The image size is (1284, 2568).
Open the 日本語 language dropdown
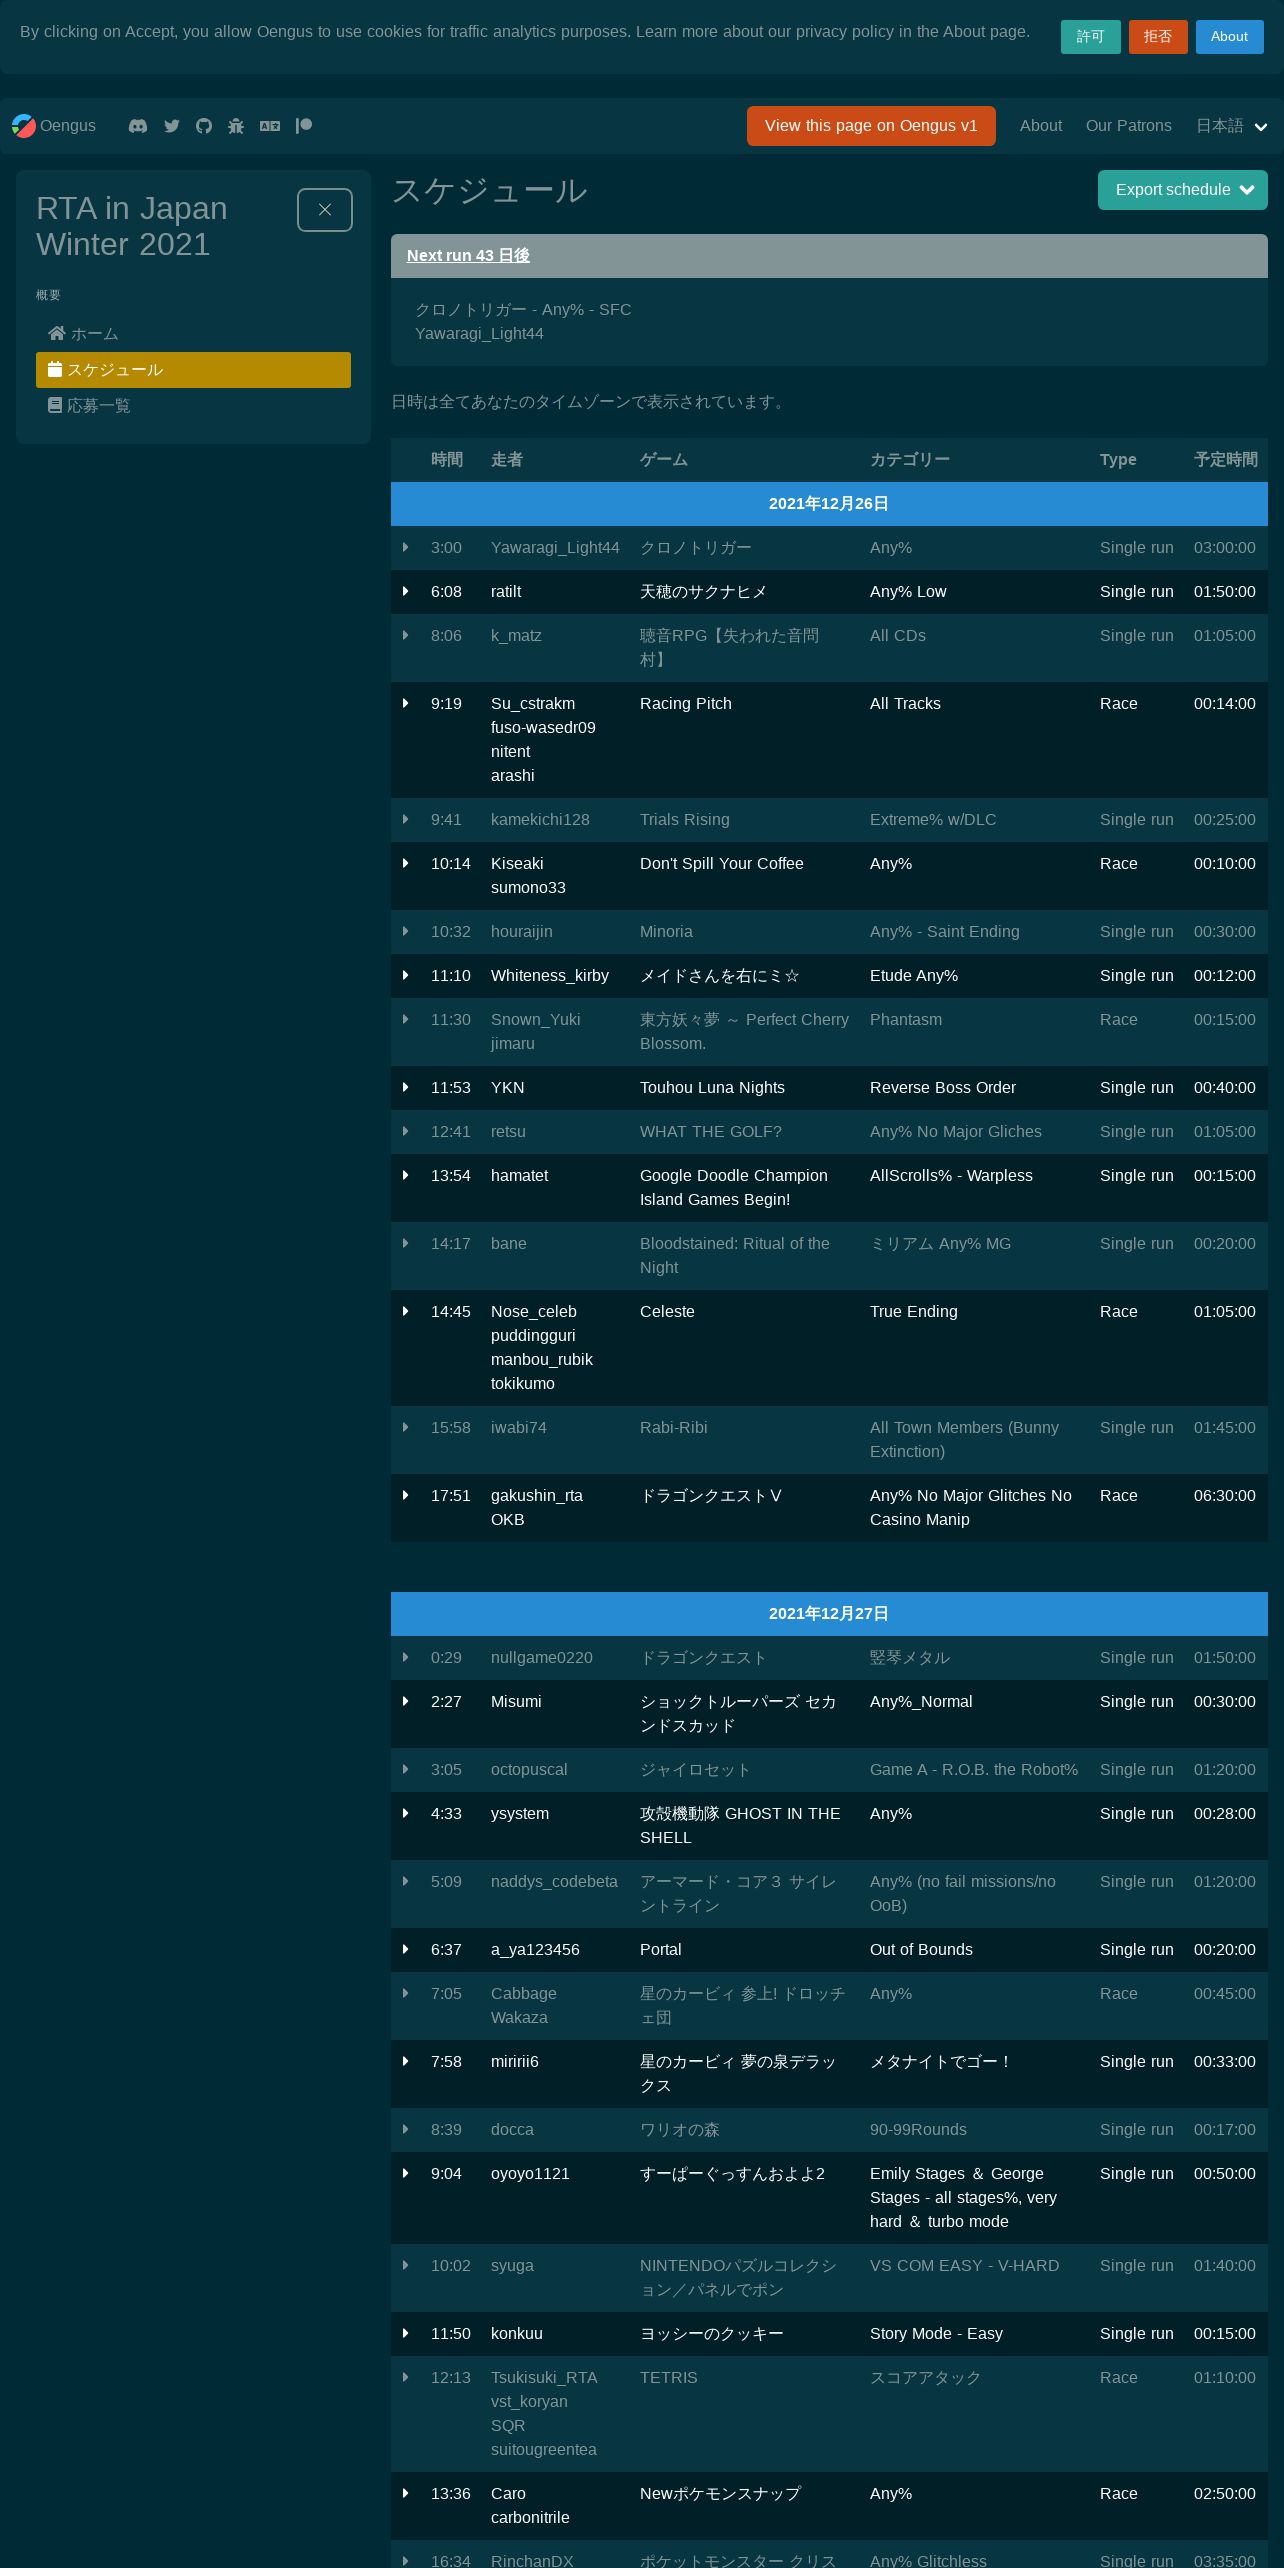[x=1231, y=126]
